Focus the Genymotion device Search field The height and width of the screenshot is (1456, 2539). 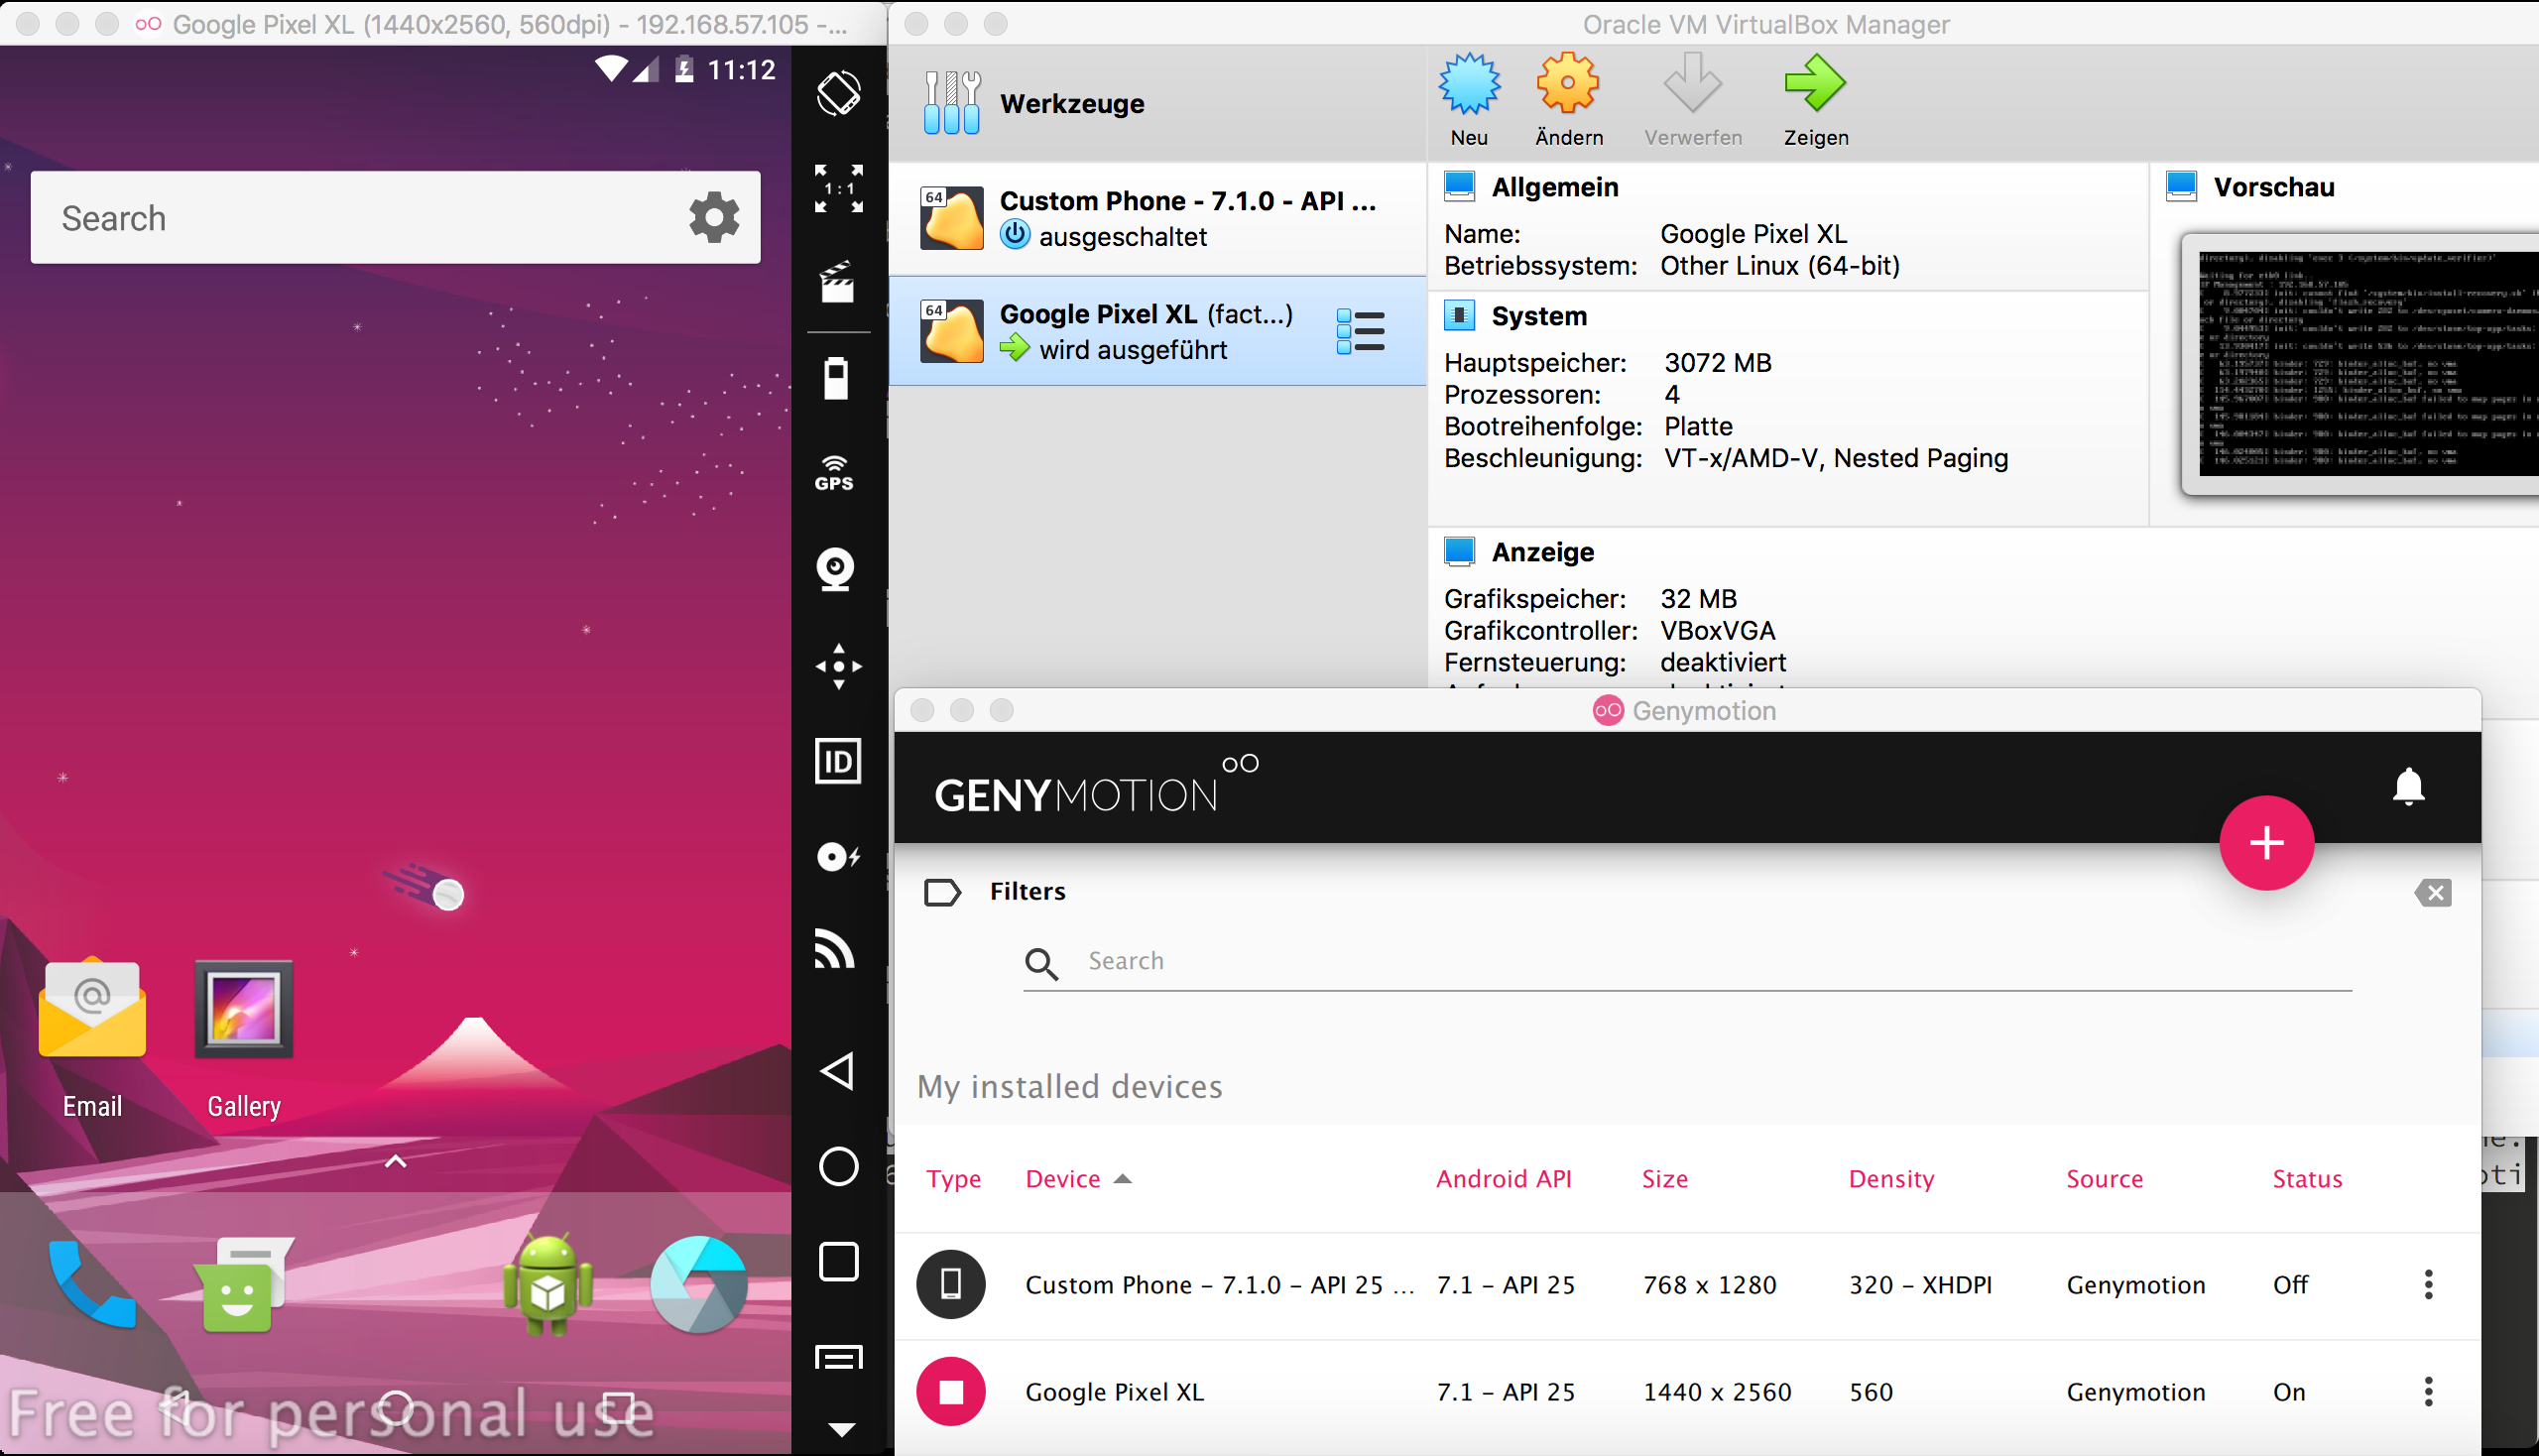[1687, 962]
